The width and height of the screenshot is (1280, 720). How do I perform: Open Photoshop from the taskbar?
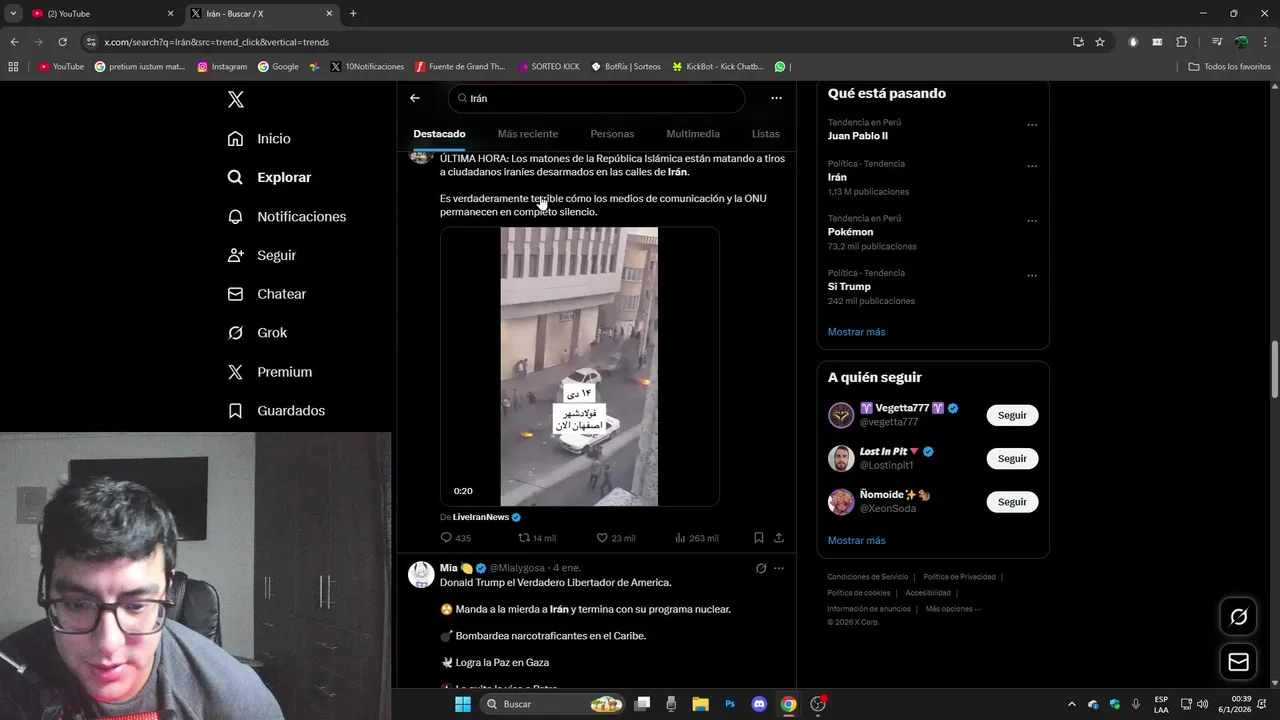[x=730, y=704]
